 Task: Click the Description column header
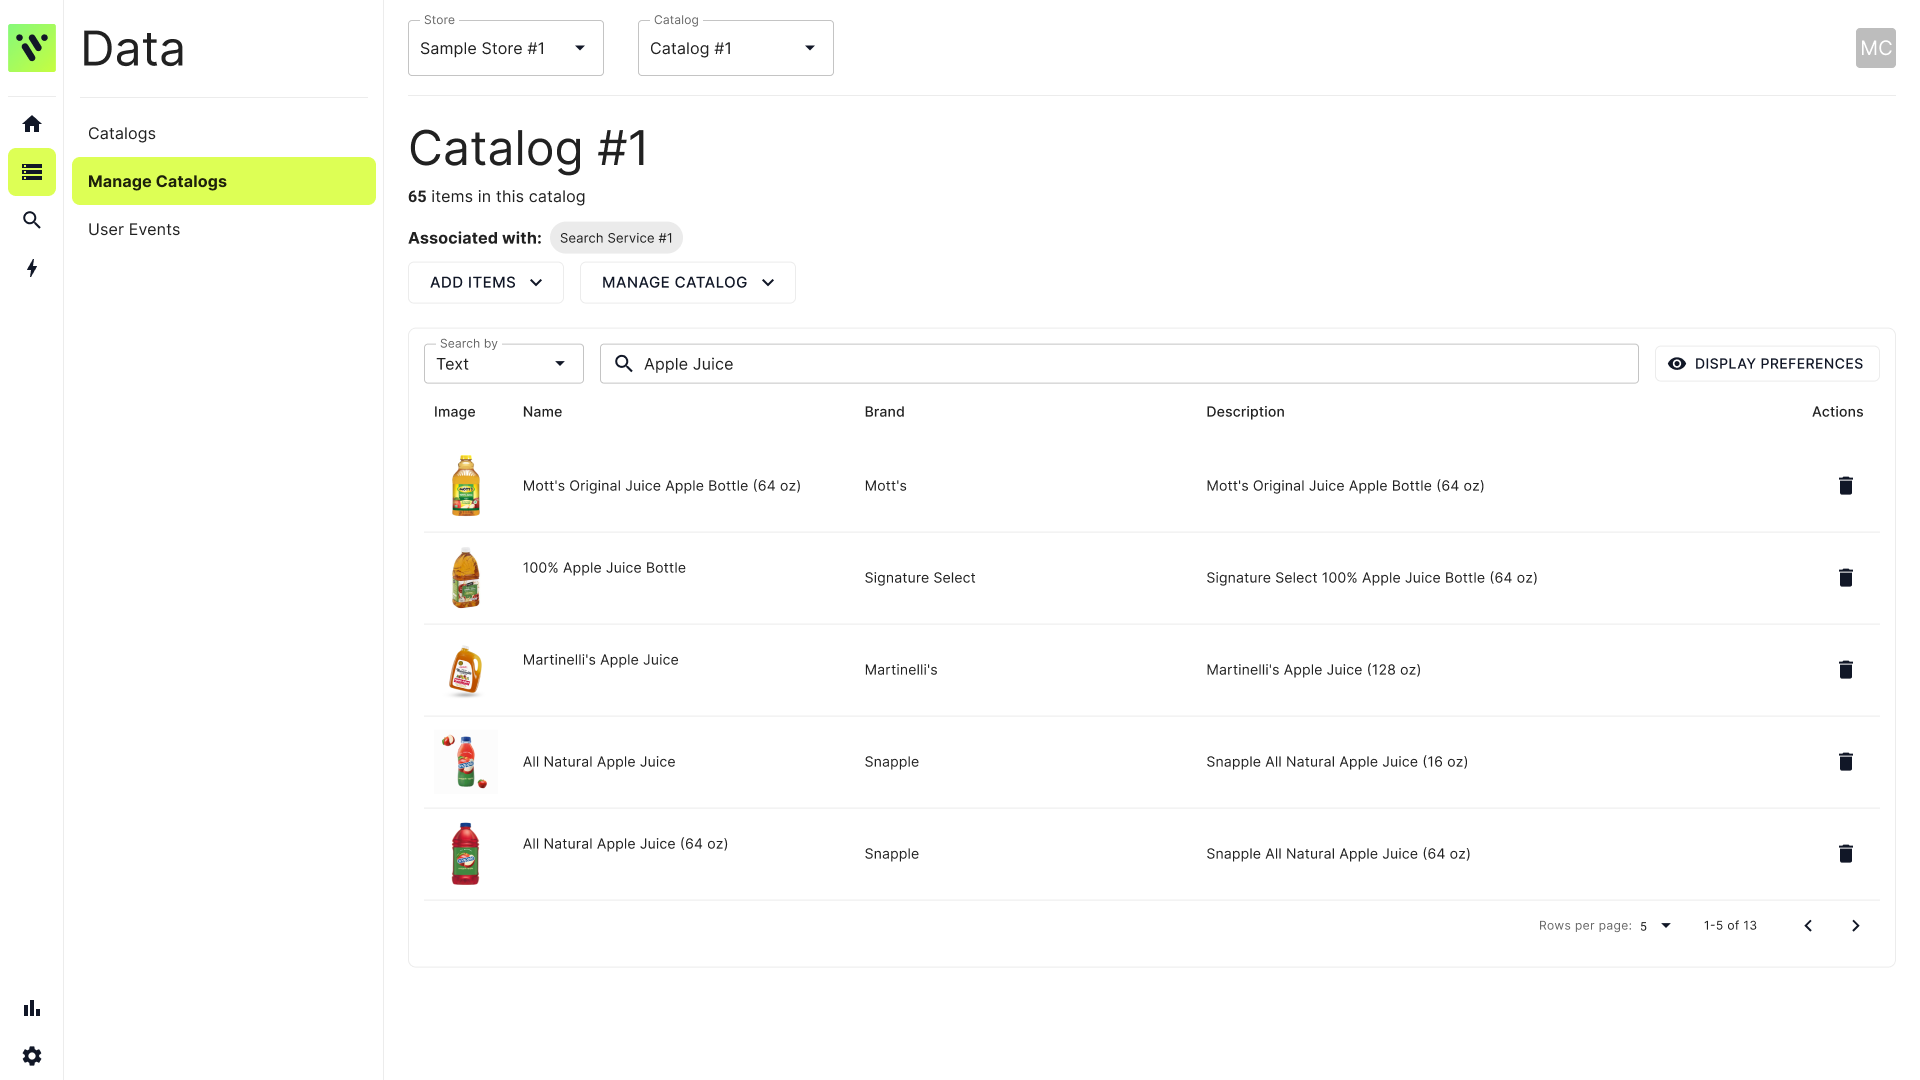click(x=1245, y=412)
